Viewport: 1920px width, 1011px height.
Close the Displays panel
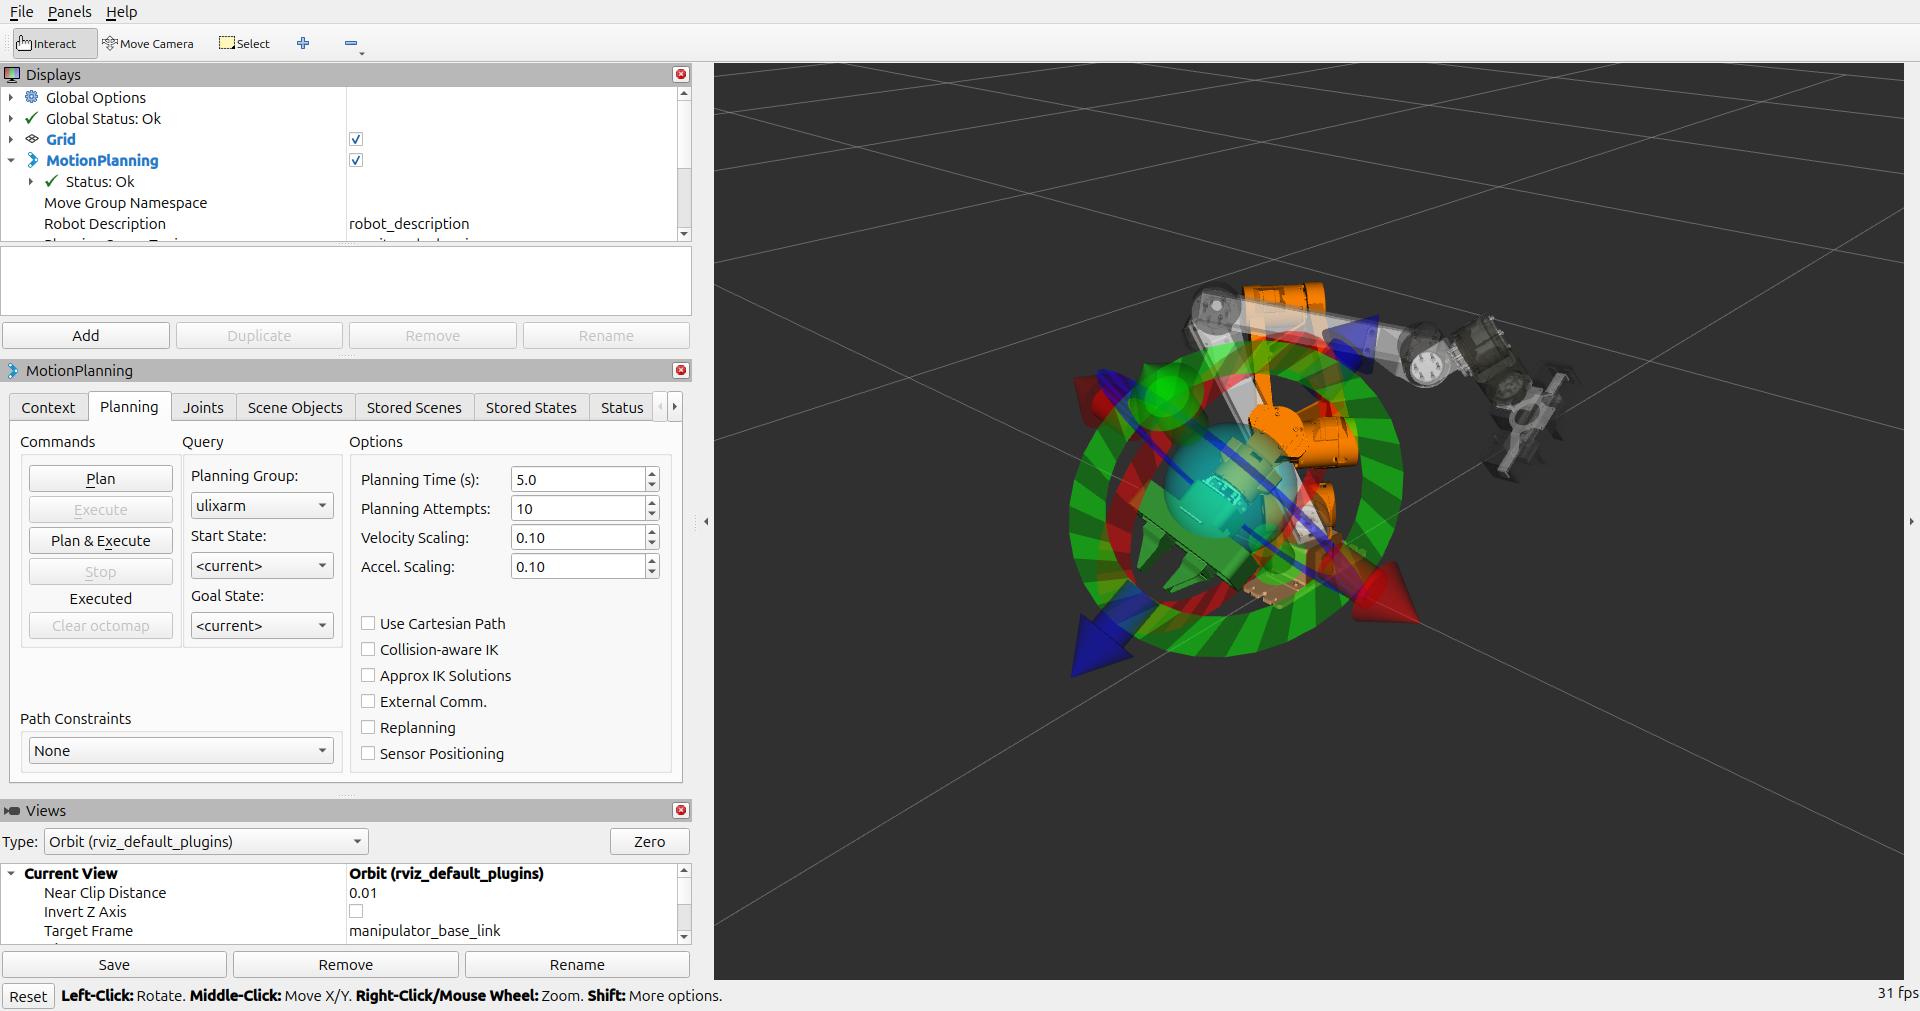coord(681,74)
